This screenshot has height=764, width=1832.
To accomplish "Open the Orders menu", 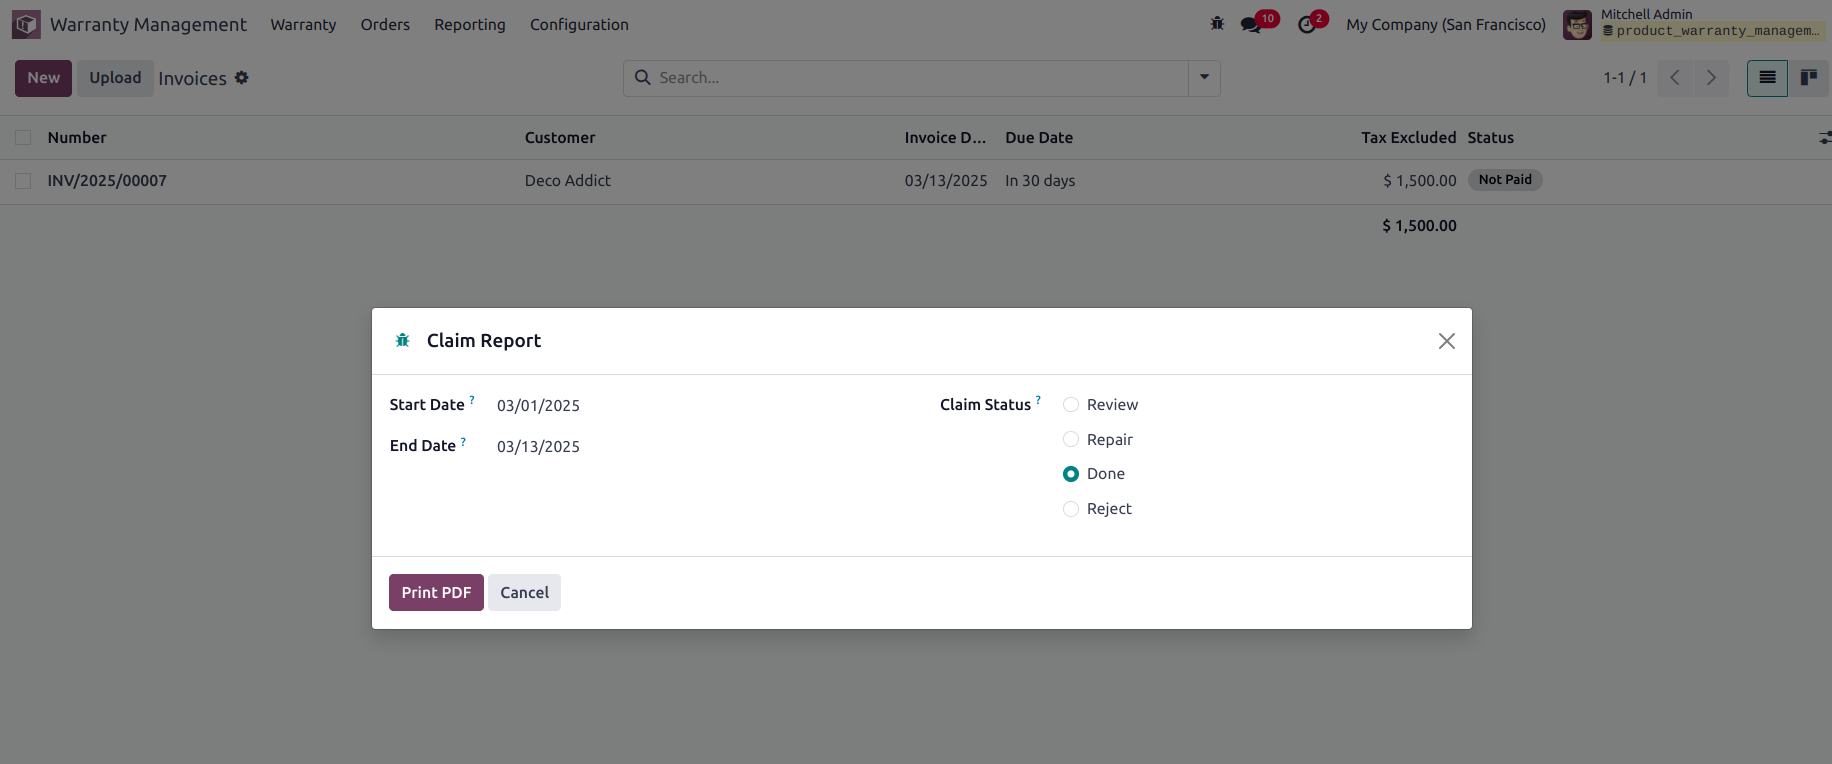I will (385, 25).
